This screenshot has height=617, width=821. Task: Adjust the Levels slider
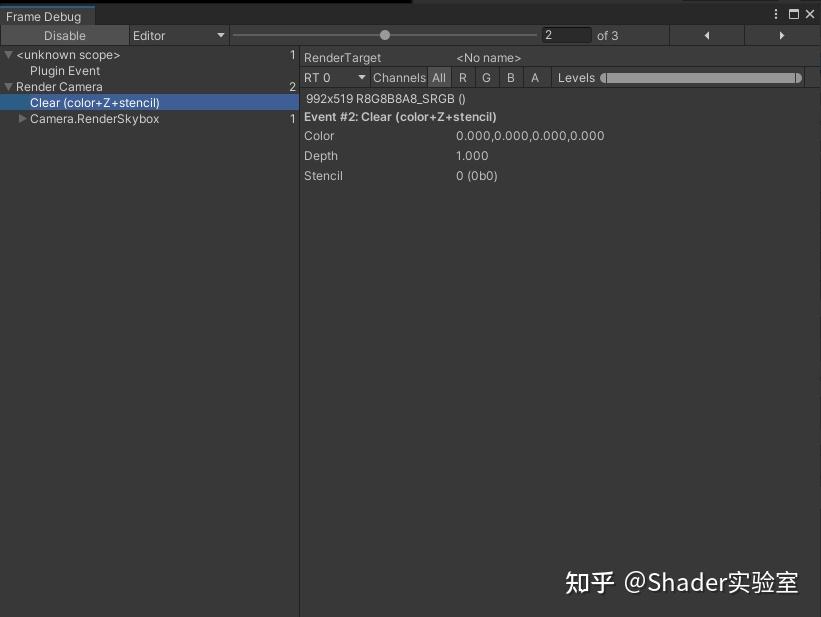pyautogui.click(x=700, y=77)
